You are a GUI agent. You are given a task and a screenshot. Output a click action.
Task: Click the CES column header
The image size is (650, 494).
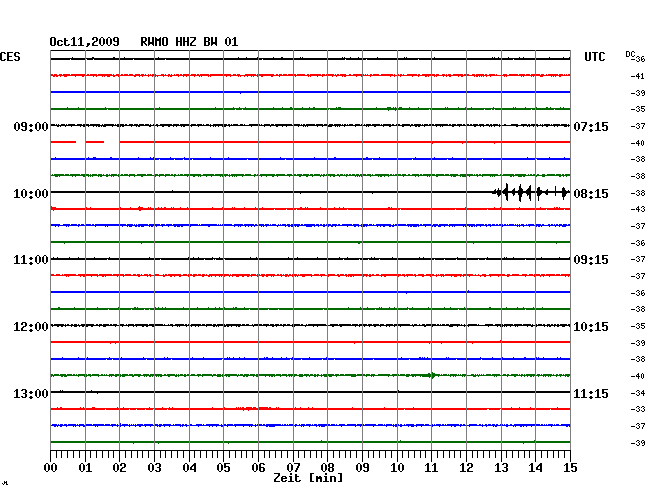click(10, 57)
